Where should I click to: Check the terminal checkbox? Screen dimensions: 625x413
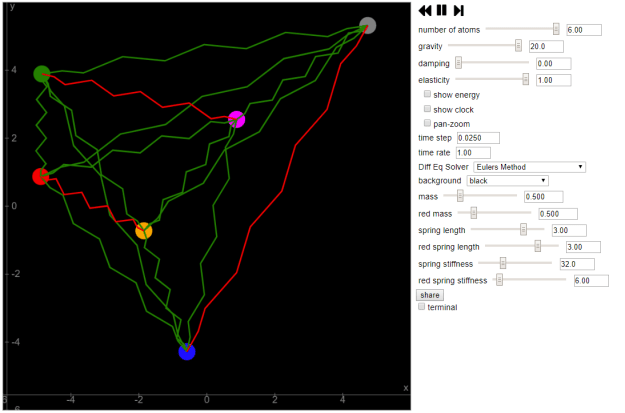[421, 307]
